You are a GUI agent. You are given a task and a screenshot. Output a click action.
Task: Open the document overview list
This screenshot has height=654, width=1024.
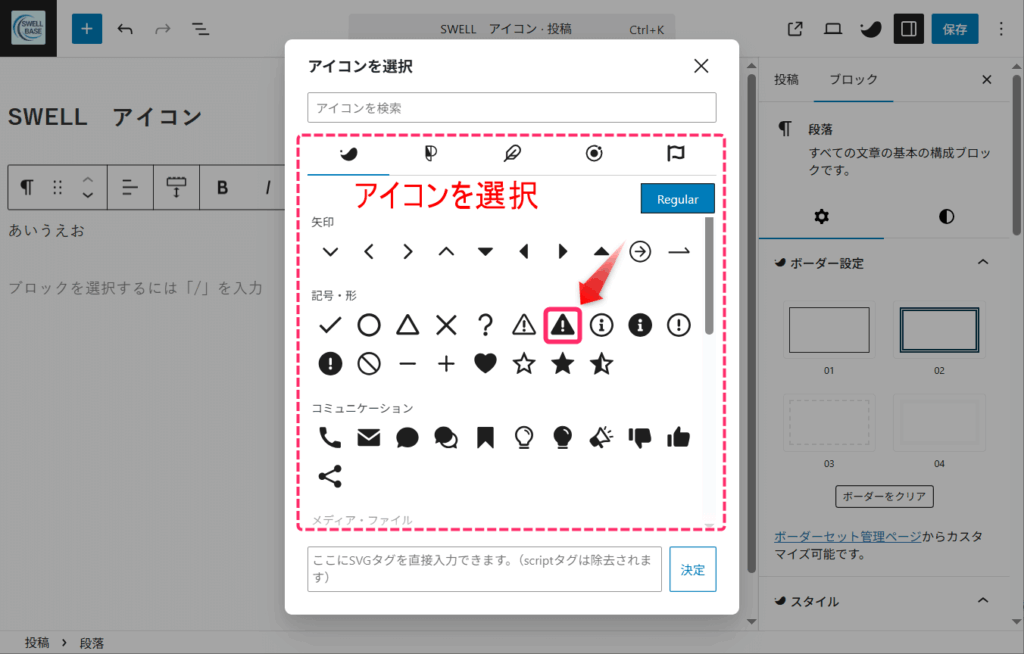click(200, 29)
